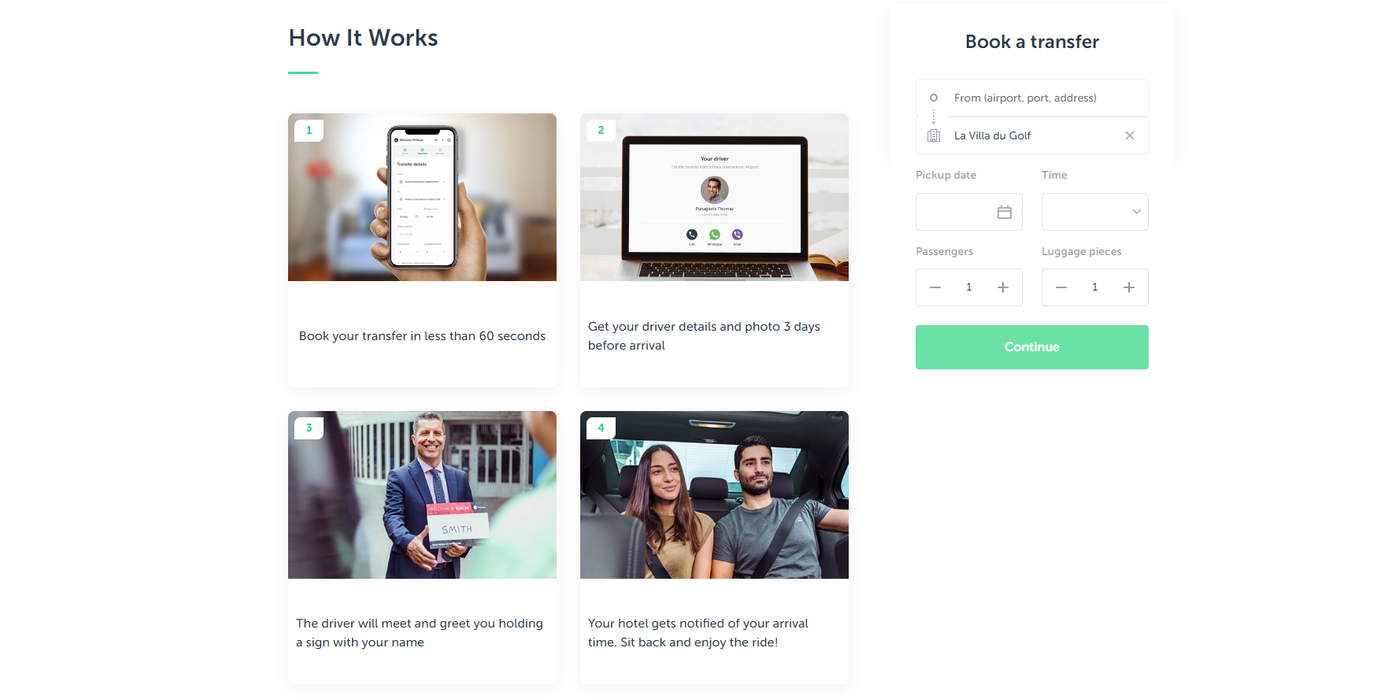Decrease passengers with minus icon
Viewport: 1400px width, 700px height.
click(935, 287)
